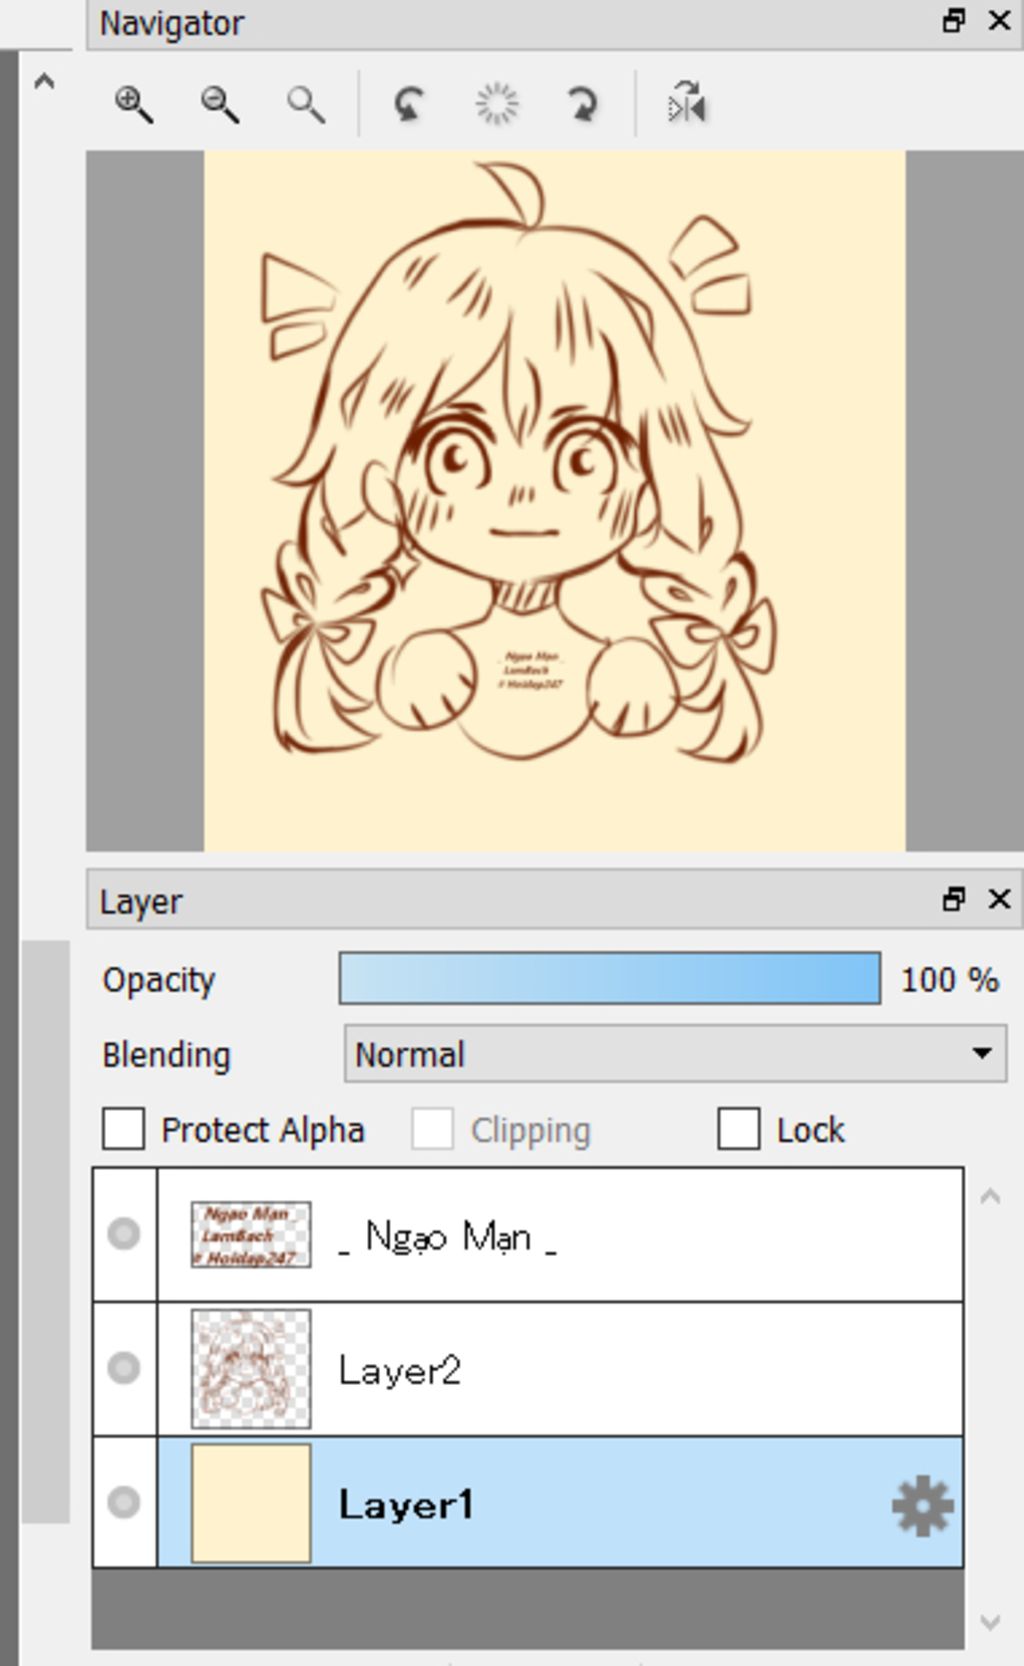Toggle visibility of Layer2

click(124, 1368)
